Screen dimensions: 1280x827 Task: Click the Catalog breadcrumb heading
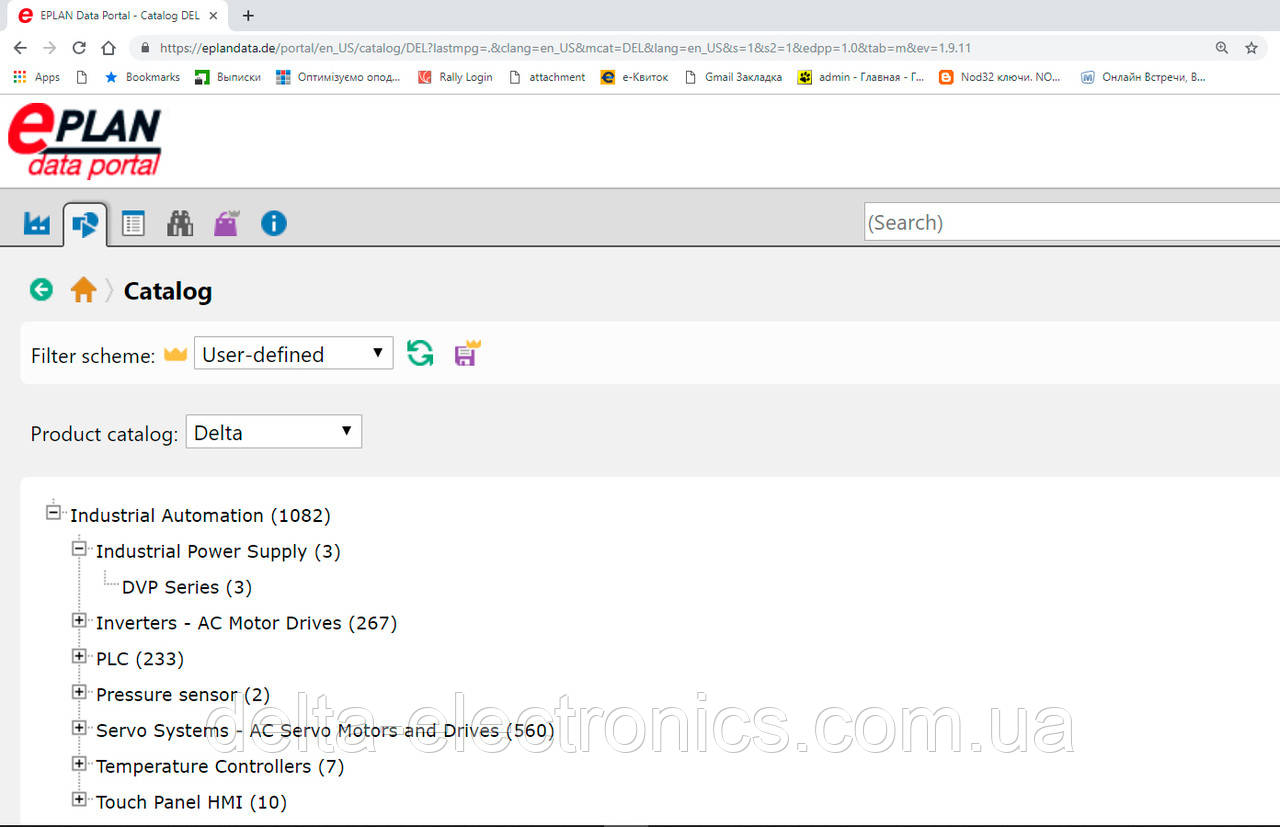pos(168,291)
